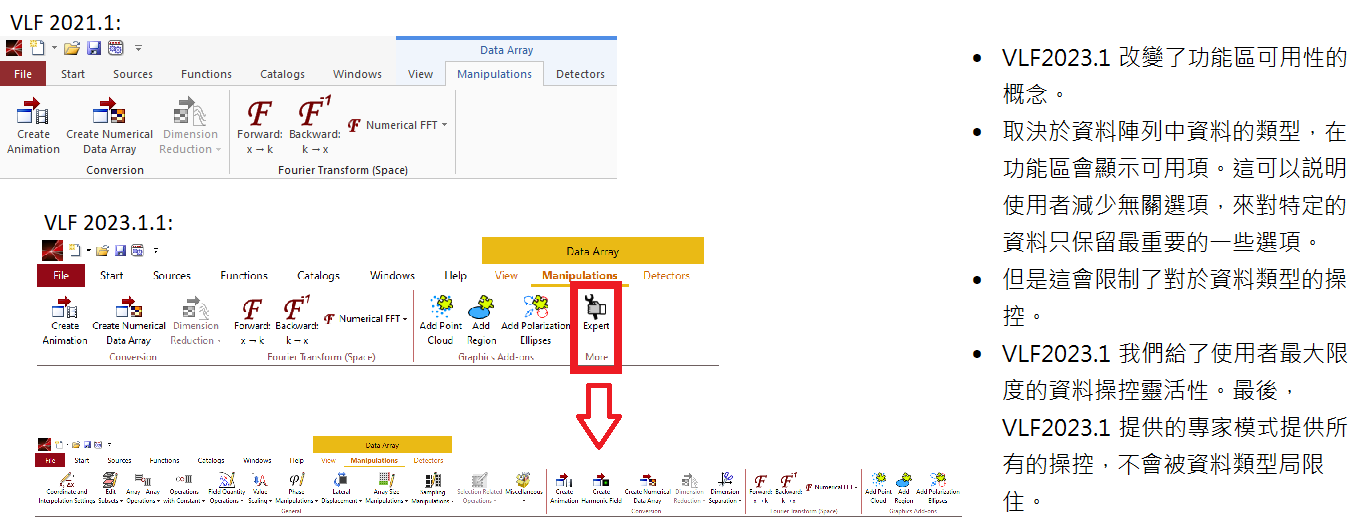The image size is (1365, 527).
Task: Click Add Region in VLF 2023.1.1 ribbon
Action: [481, 320]
